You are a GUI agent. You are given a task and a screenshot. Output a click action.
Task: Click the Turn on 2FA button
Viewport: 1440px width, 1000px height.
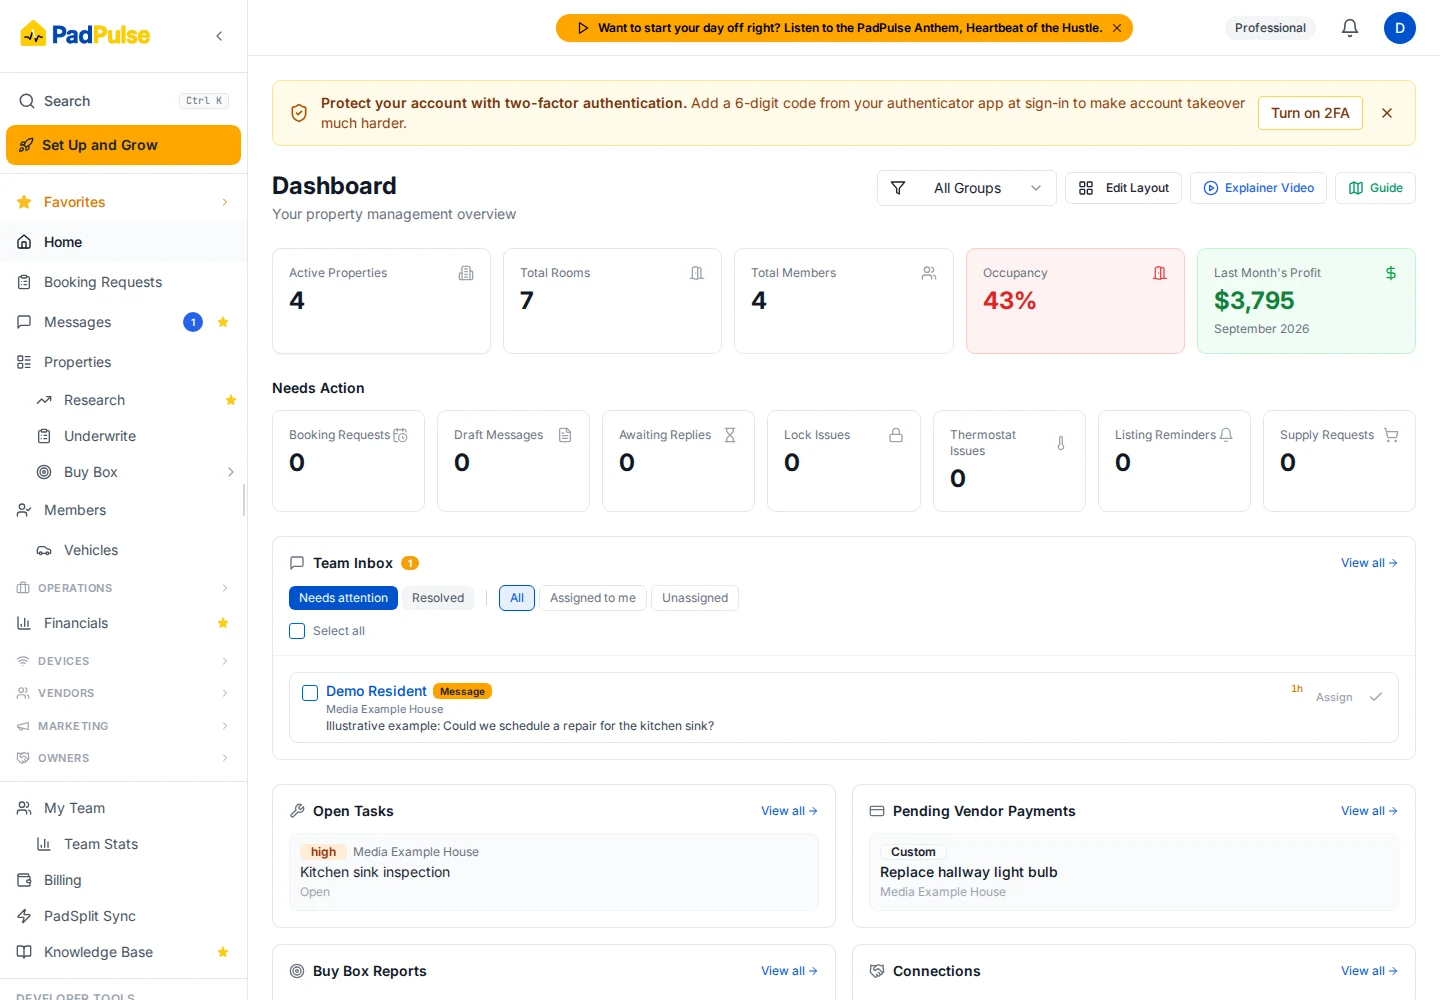pyautogui.click(x=1310, y=113)
